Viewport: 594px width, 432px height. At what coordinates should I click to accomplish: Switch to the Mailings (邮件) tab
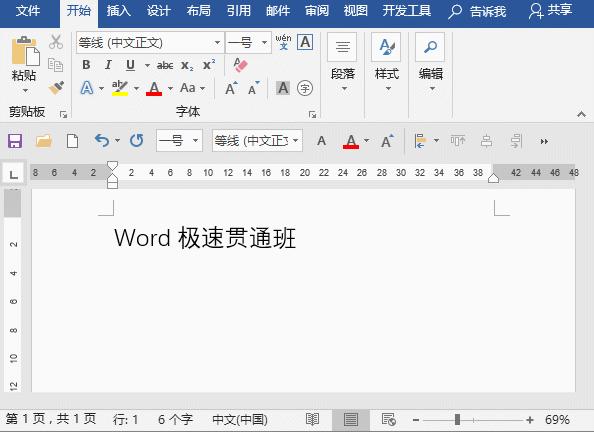[278, 11]
